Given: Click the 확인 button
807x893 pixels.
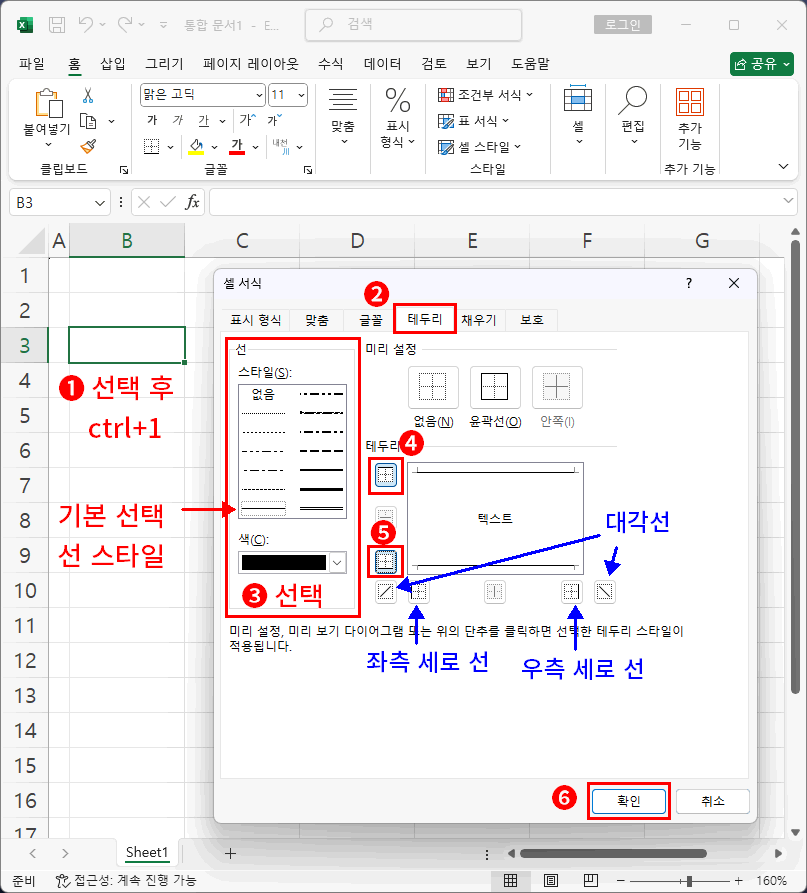Looking at the screenshot, I should [629, 801].
